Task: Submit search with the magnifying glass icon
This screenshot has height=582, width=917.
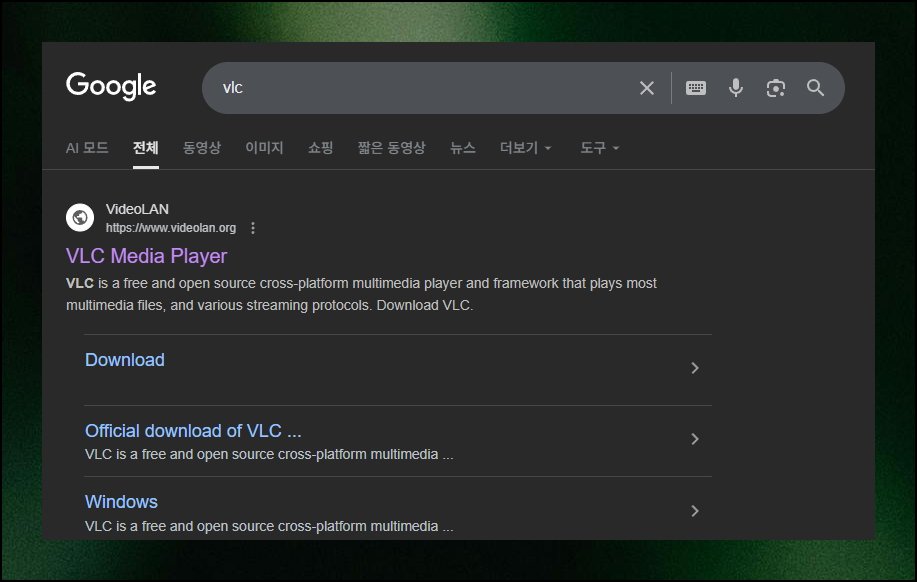Action: tap(815, 88)
